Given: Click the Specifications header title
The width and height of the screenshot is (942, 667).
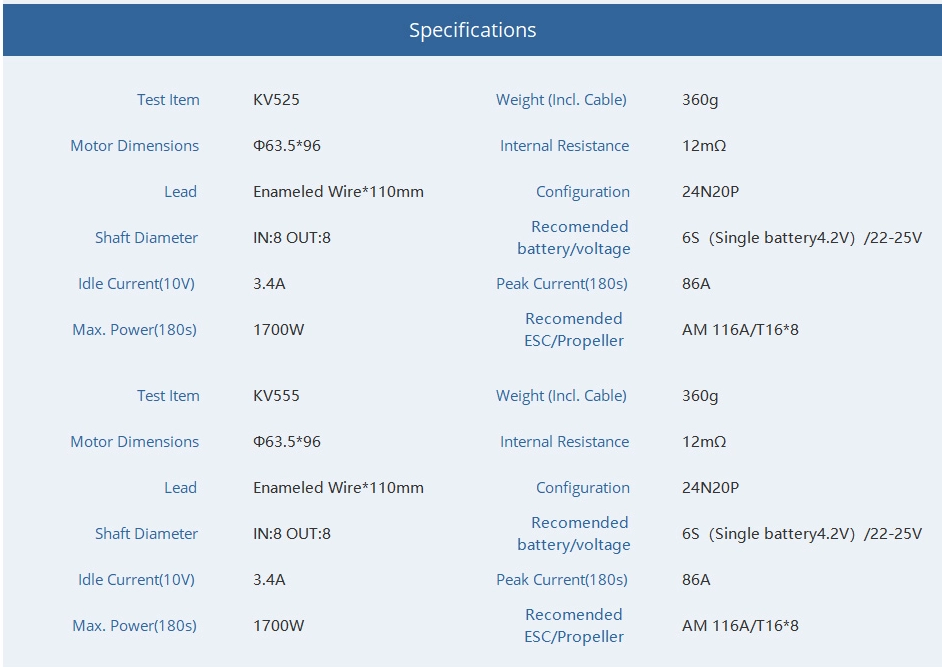Looking at the screenshot, I should pos(472,30).
